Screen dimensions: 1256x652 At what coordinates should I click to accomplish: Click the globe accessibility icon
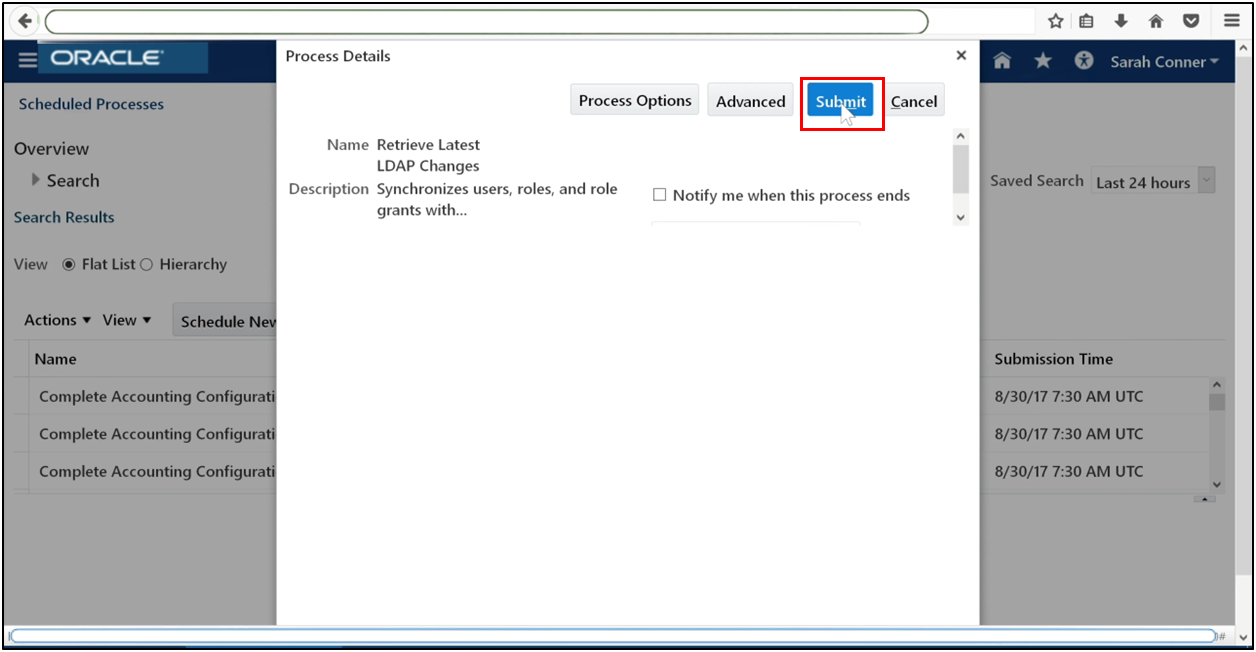click(1083, 61)
